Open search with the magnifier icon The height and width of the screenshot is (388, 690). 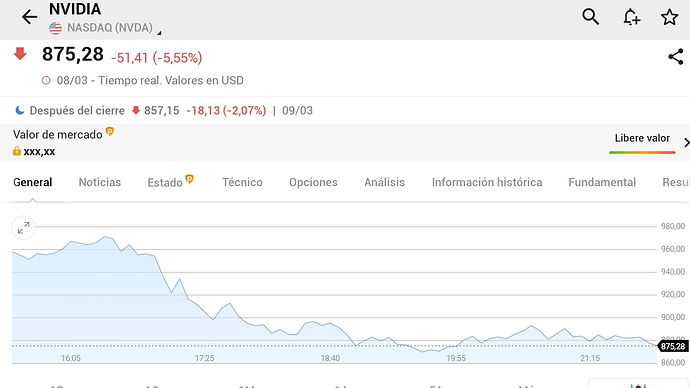point(590,17)
